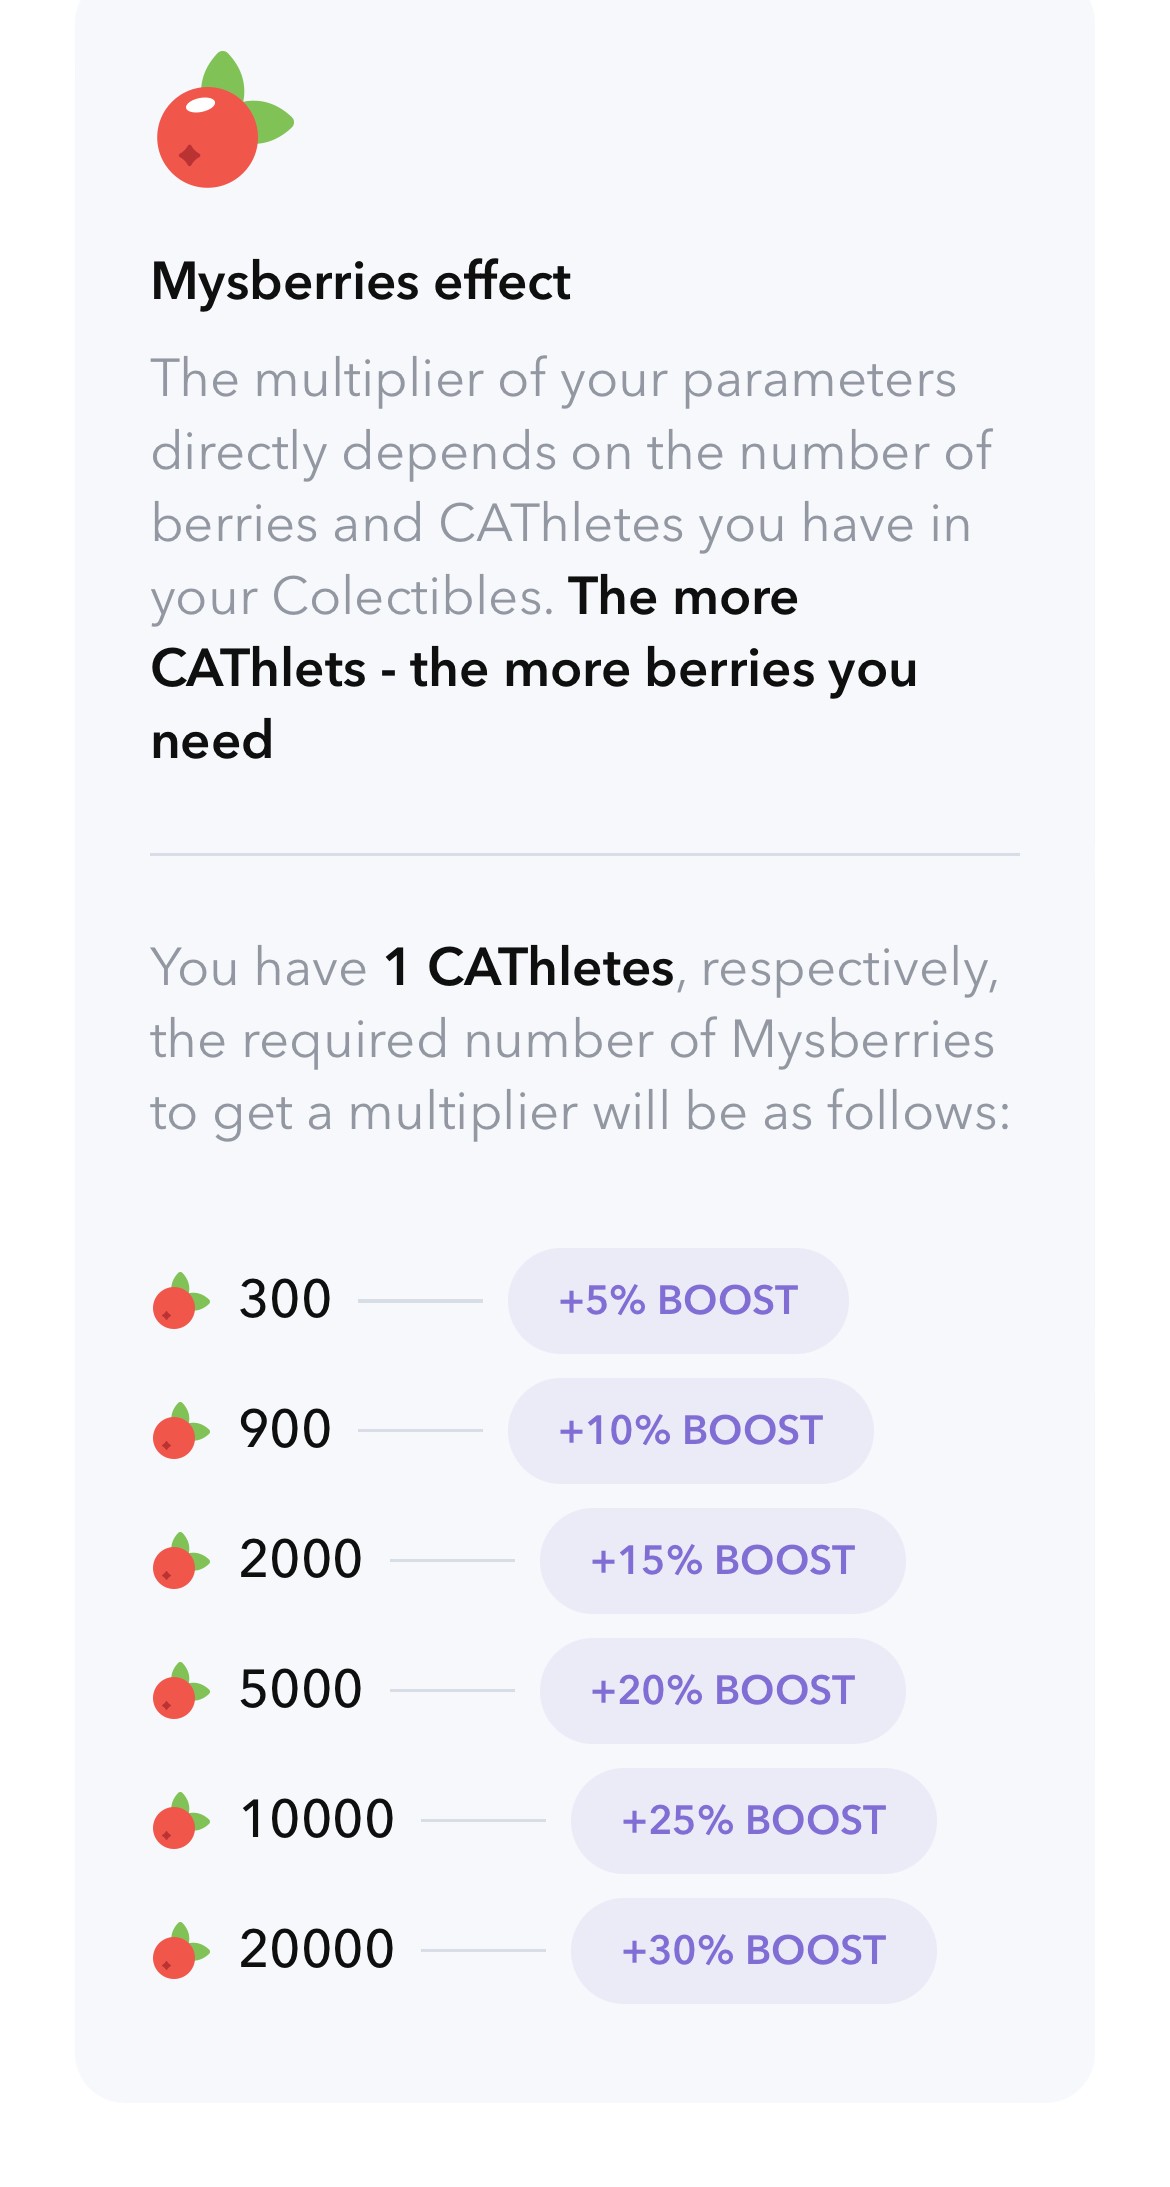The image size is (1170, 2187).
Task: Tap the bold 1 CAThletes text
Action: coord(530,968)
